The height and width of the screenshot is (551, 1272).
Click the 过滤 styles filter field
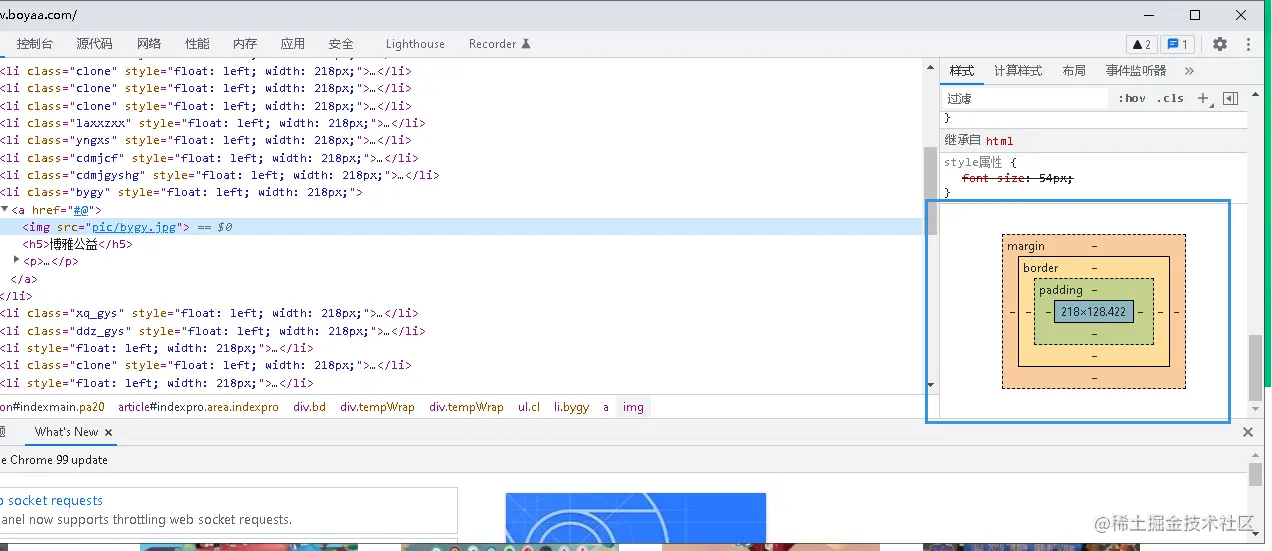1025,98
